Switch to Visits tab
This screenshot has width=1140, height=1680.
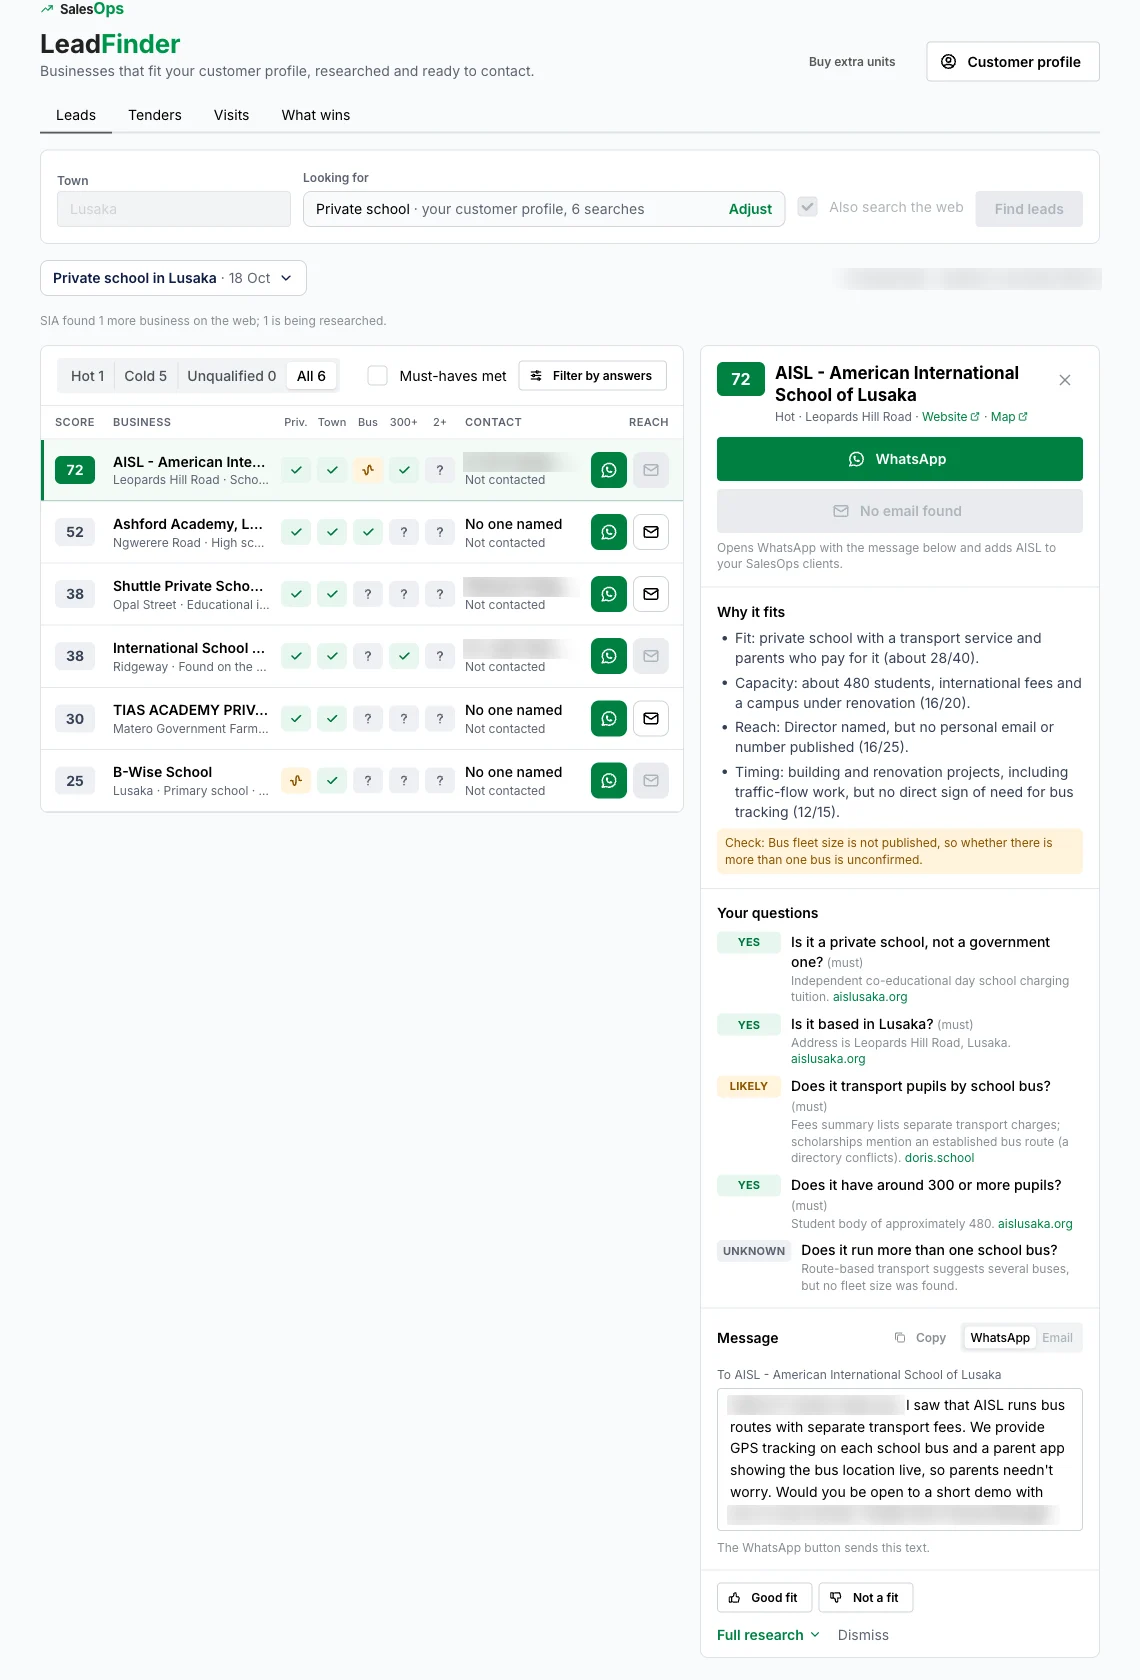point(231,115)
